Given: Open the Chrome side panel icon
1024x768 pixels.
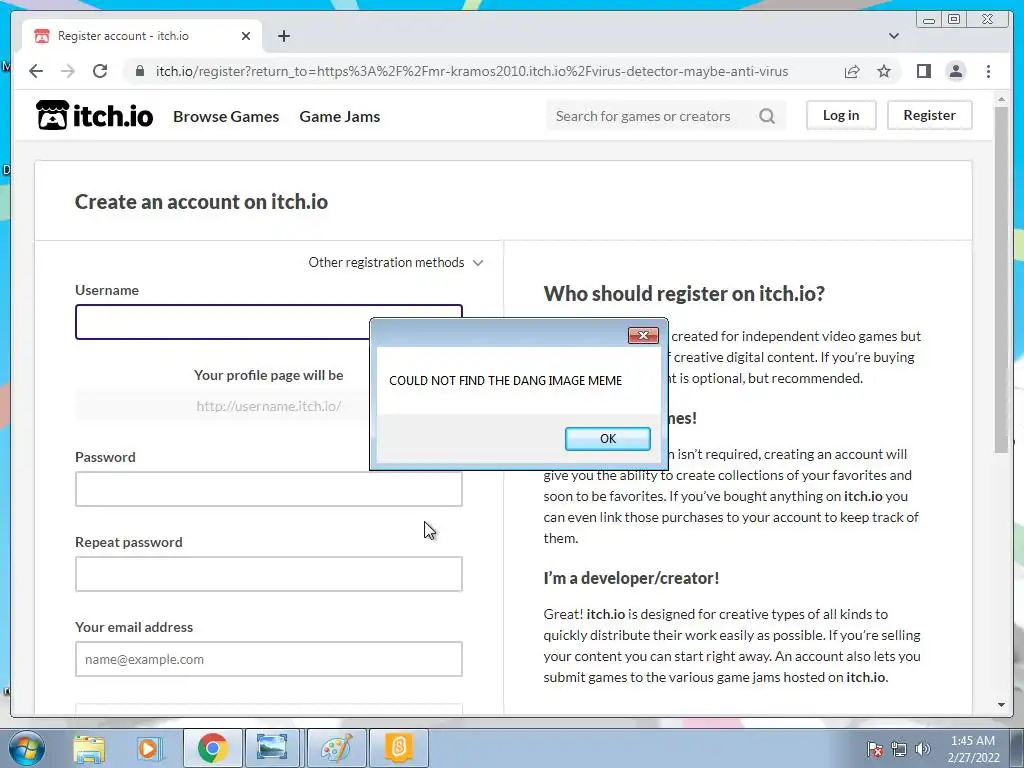Looking at the screenshot, I should tap(923, 71).
